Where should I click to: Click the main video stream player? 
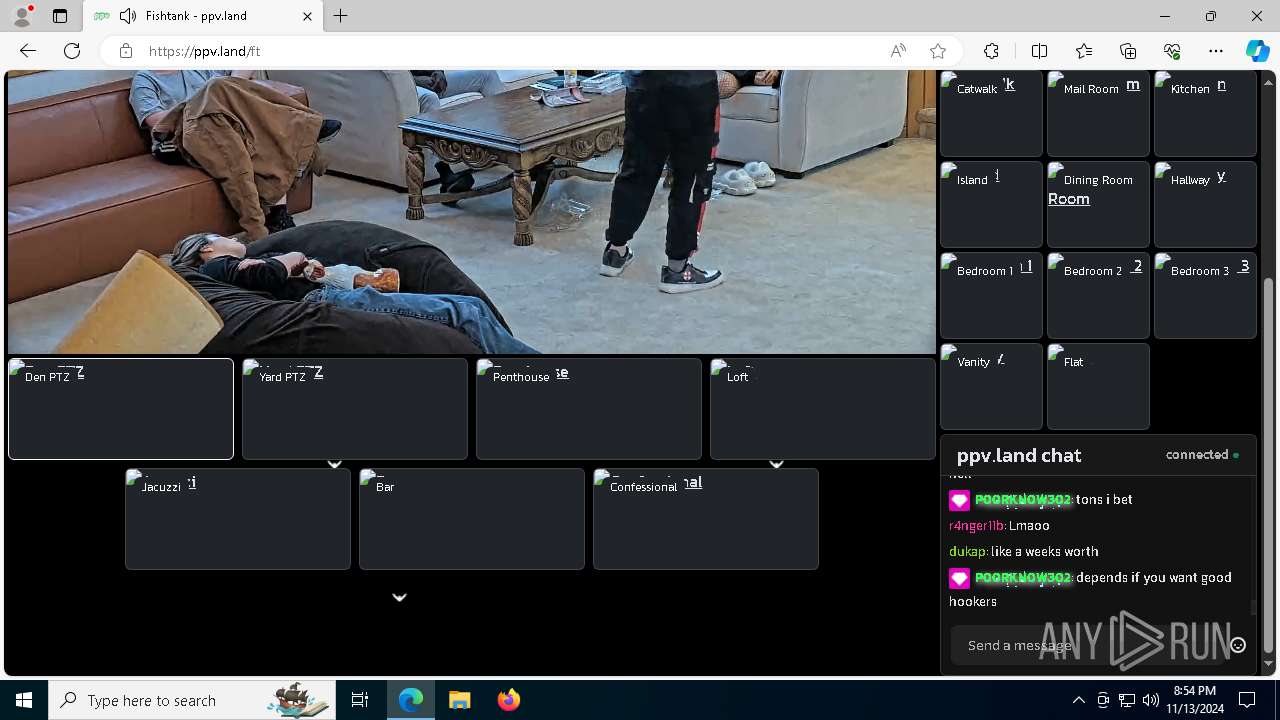click(472, 212)
